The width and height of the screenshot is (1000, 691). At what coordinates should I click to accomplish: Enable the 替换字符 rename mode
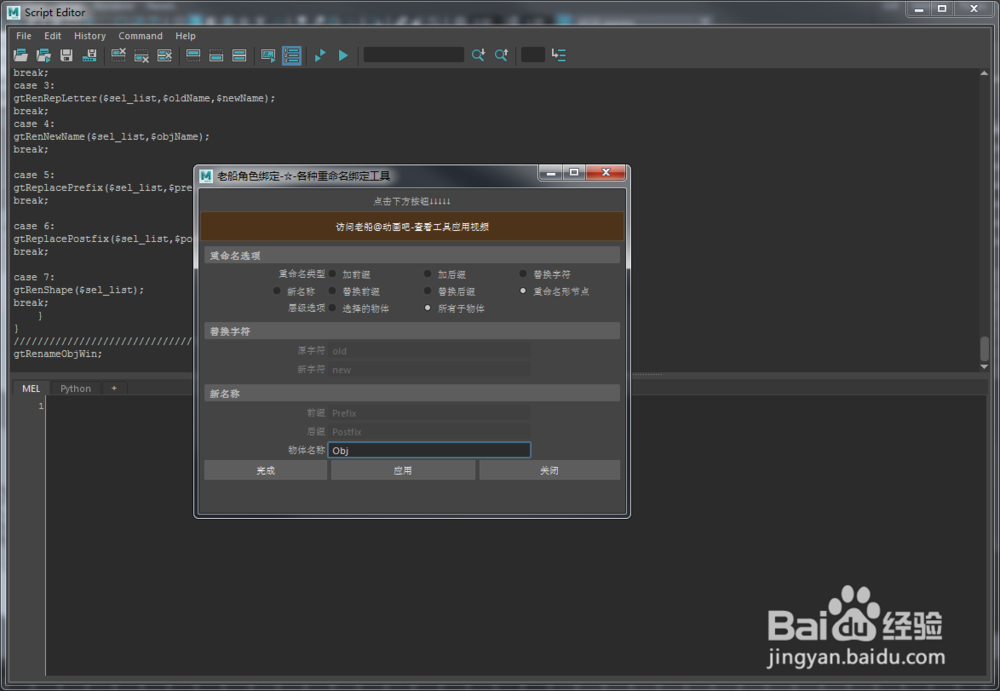click(522, 274)
